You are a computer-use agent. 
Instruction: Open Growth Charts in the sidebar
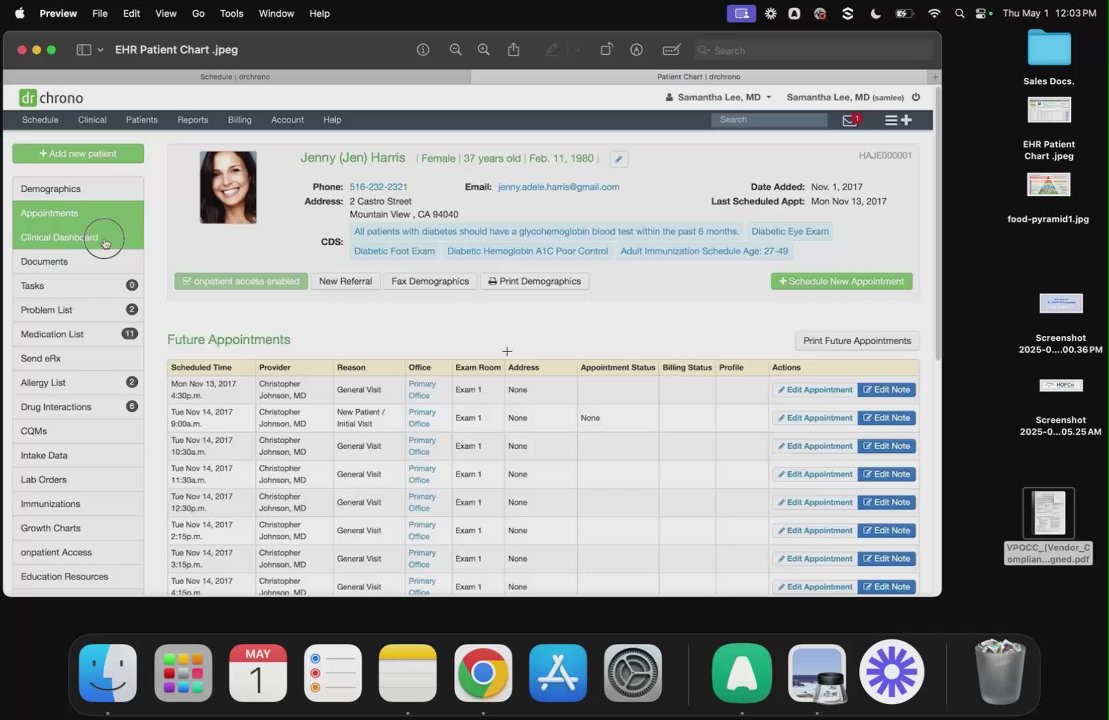(78, 528)
